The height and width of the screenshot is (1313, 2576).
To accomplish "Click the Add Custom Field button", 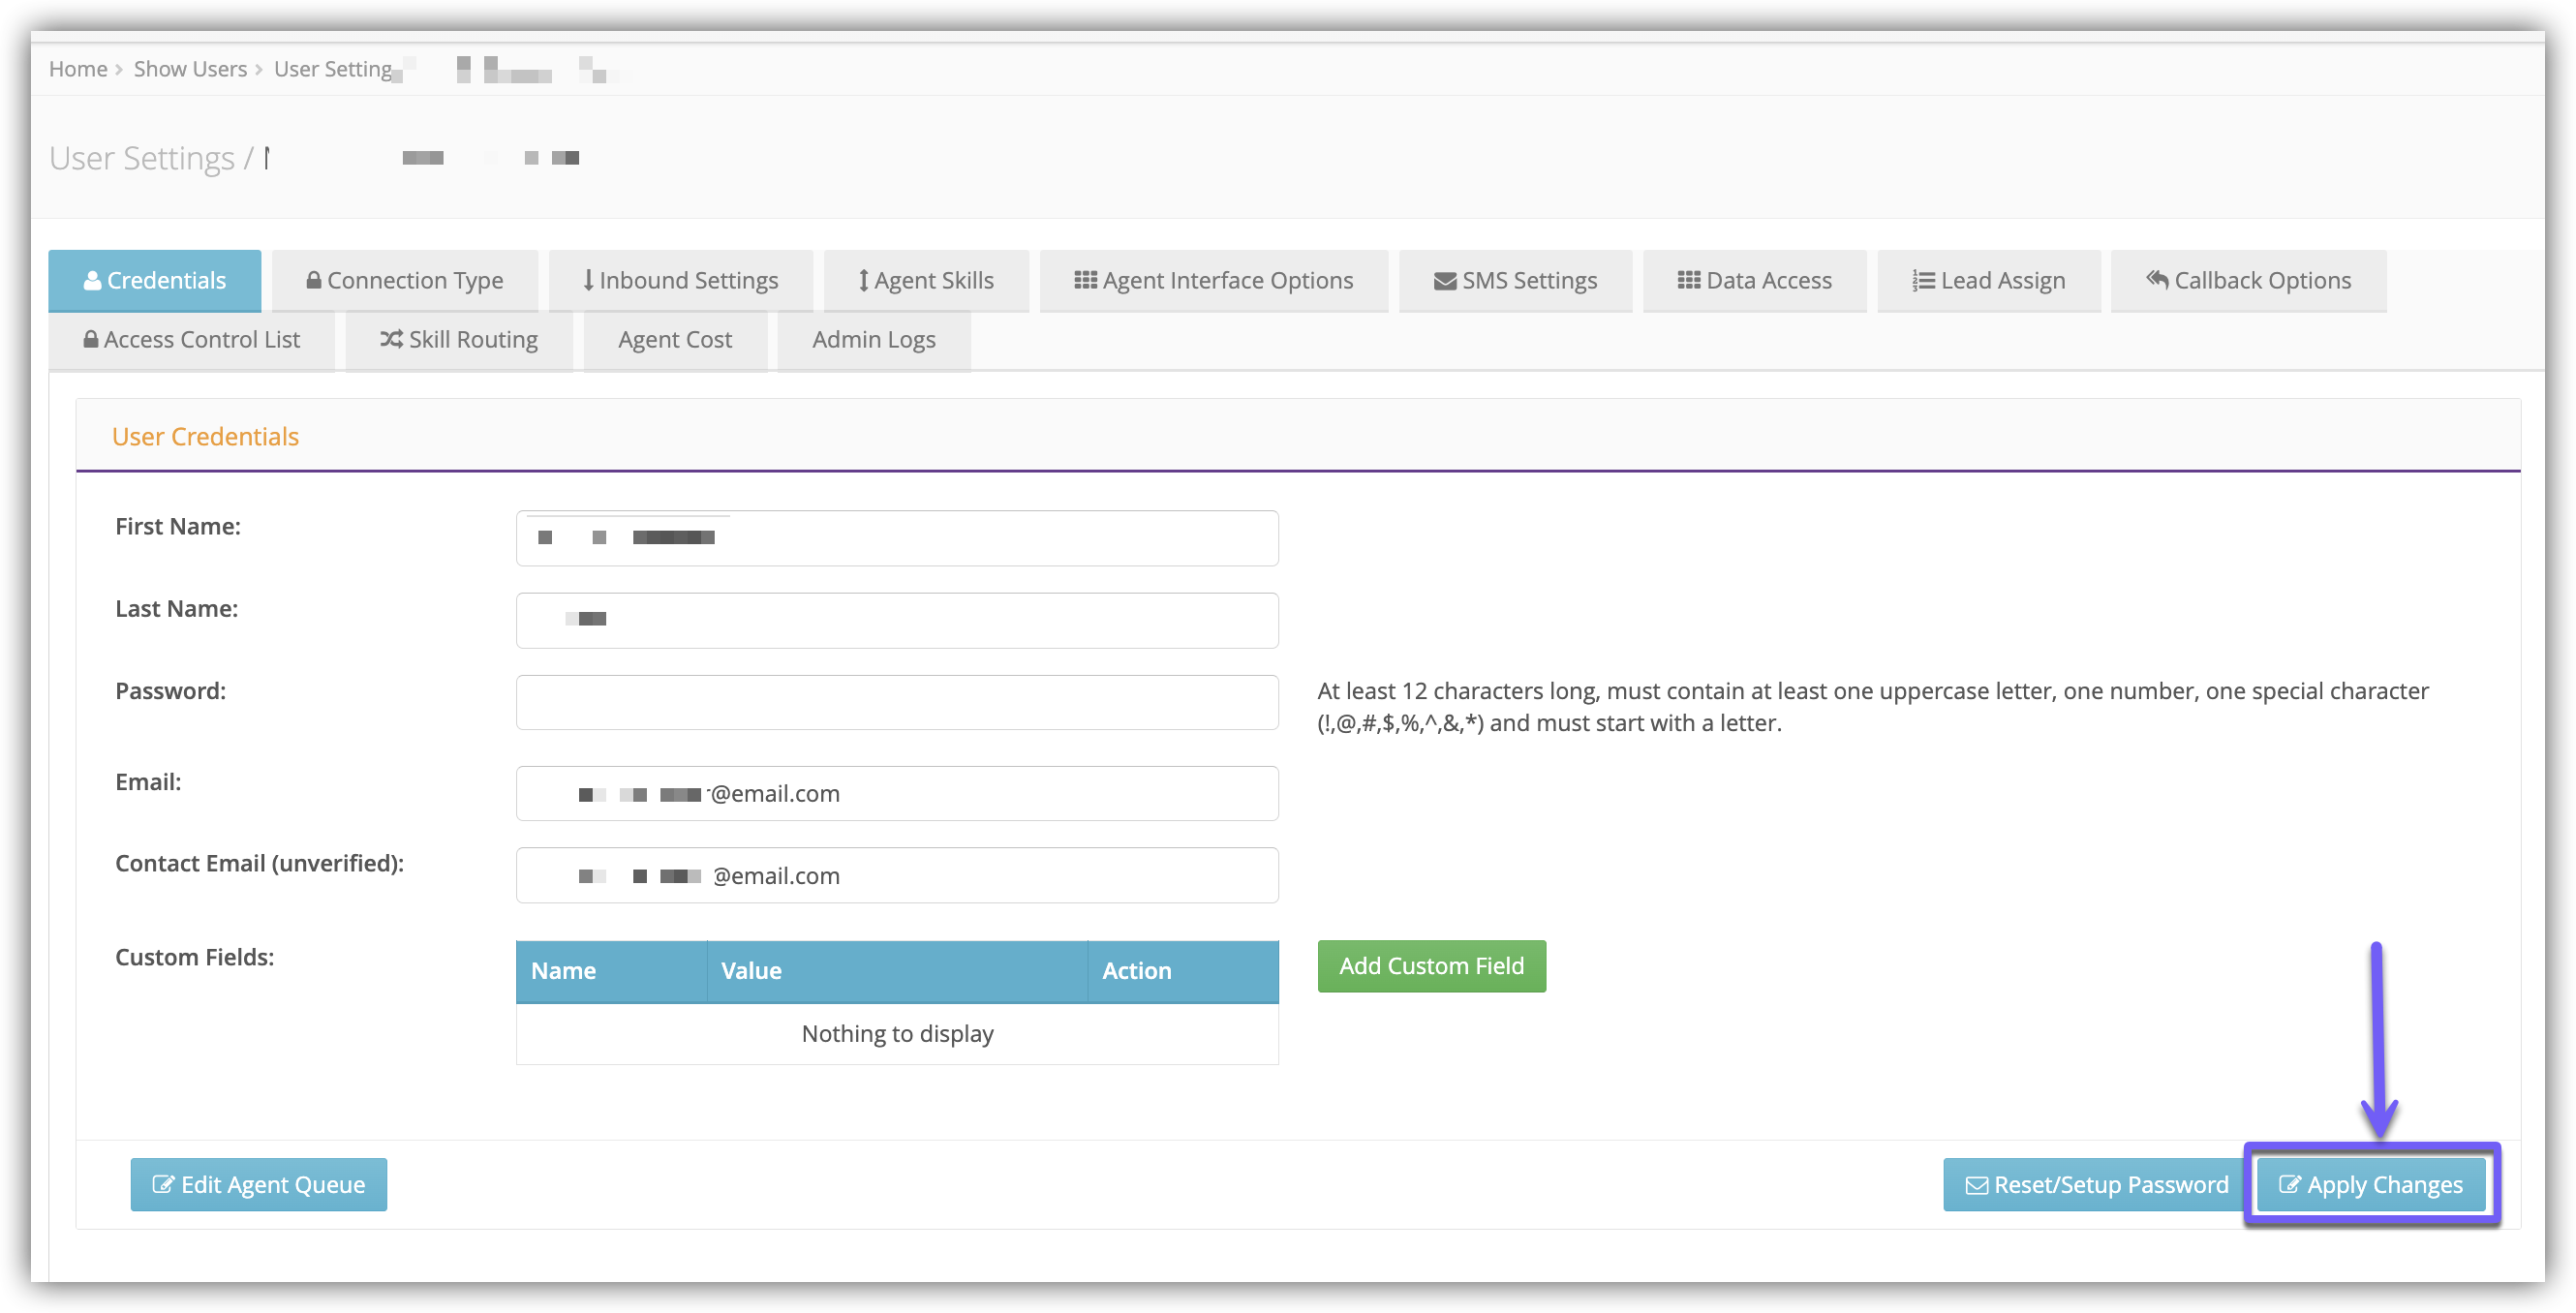I will pyautogui.click(x=1431, y=966).
